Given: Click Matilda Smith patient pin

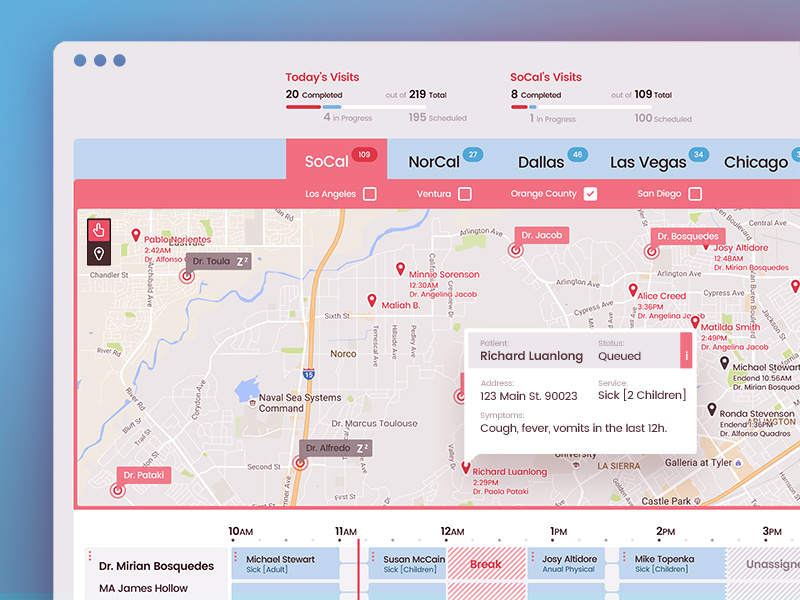Looking at the screenshot, I should [695, 322].
